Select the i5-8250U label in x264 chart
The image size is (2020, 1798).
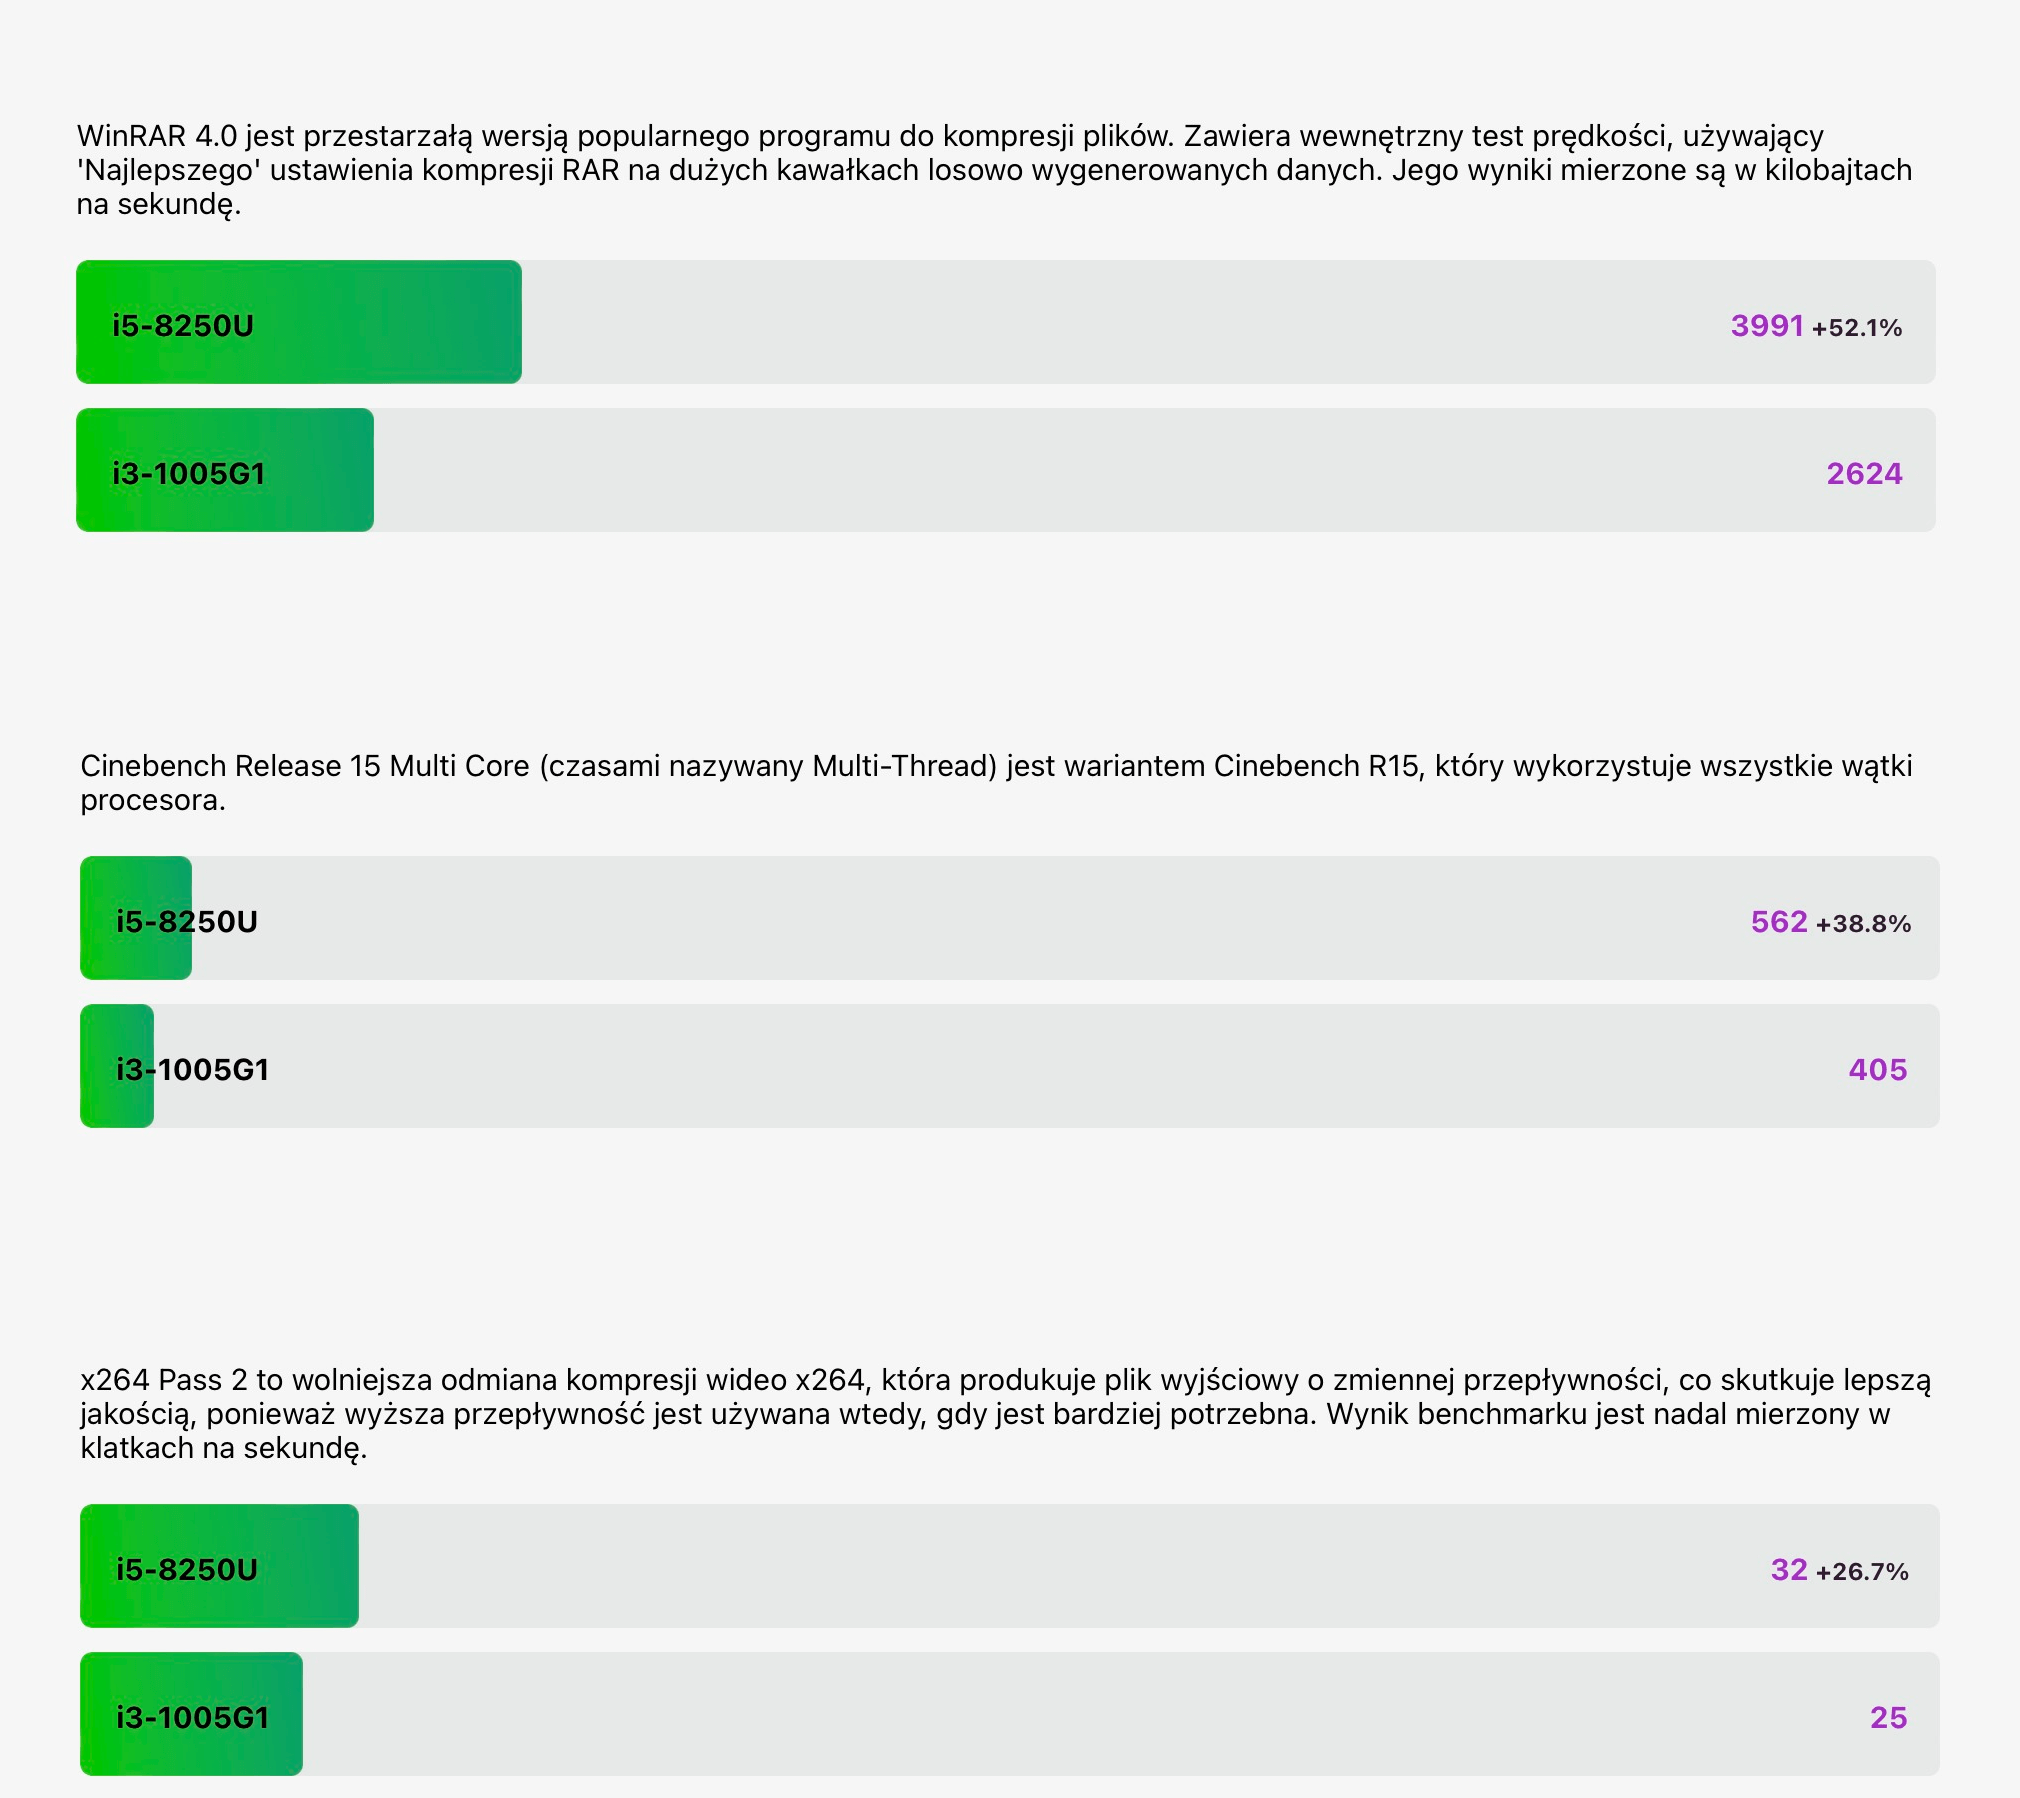[x=187, y=1569]
